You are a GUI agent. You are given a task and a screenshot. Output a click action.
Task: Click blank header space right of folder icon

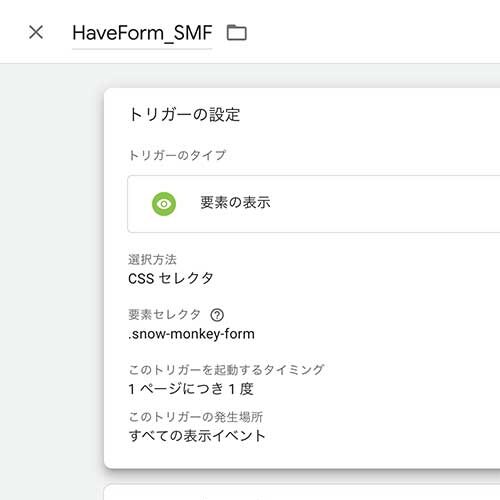(373, 33)
